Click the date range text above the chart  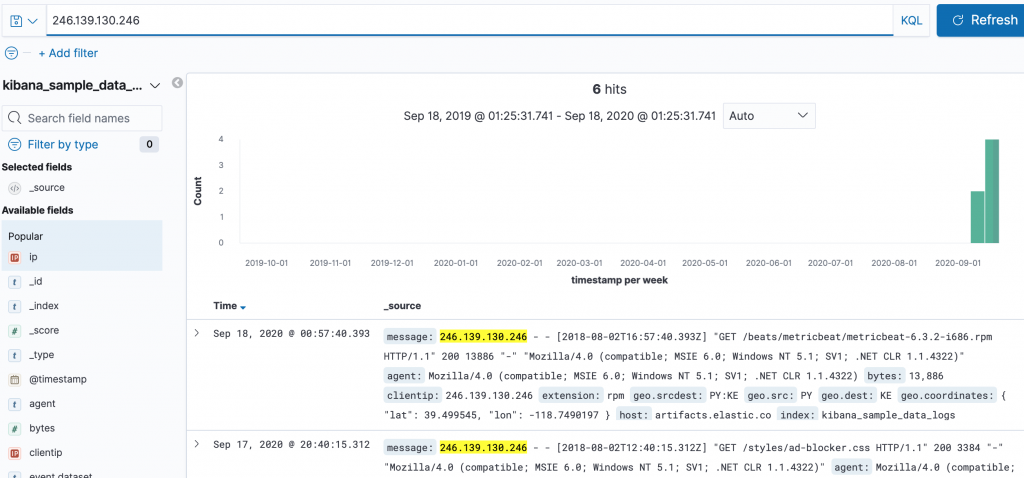coord(560,116)
